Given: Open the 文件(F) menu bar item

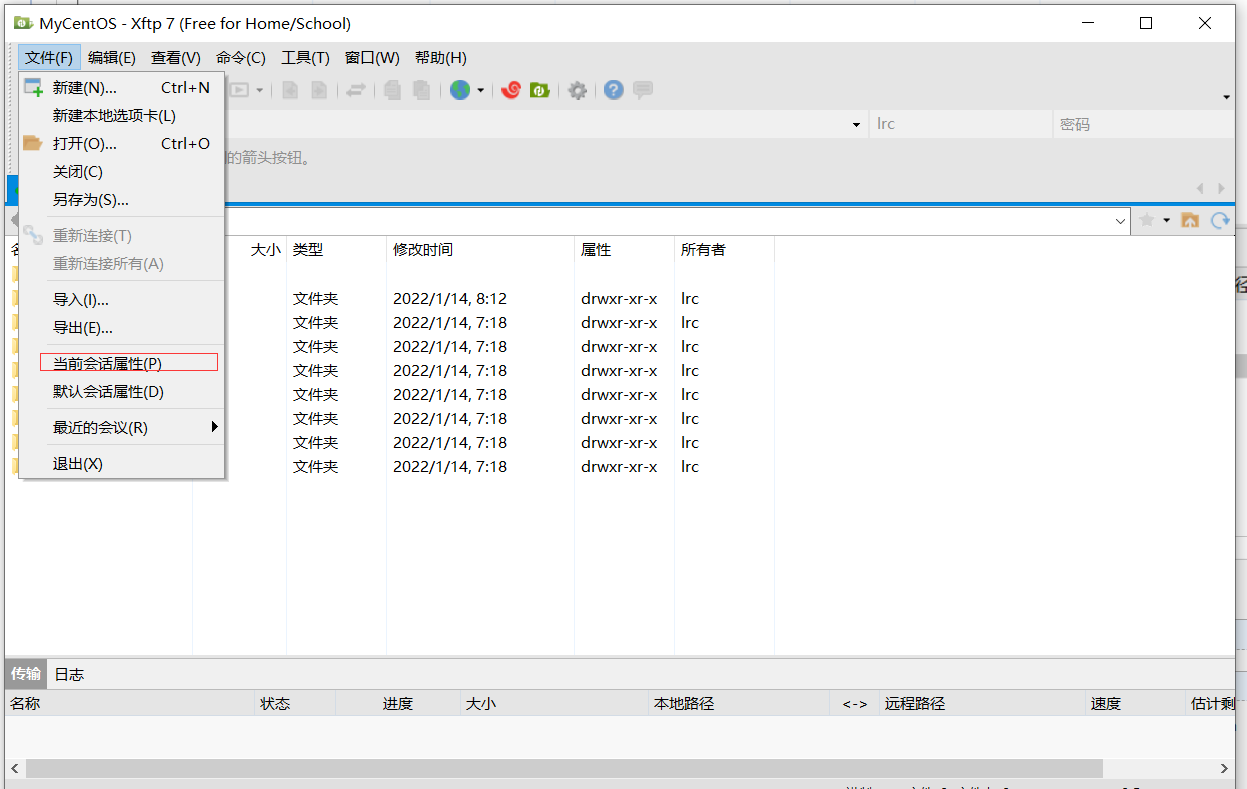Looking at the screenshot, I should 49,58.
